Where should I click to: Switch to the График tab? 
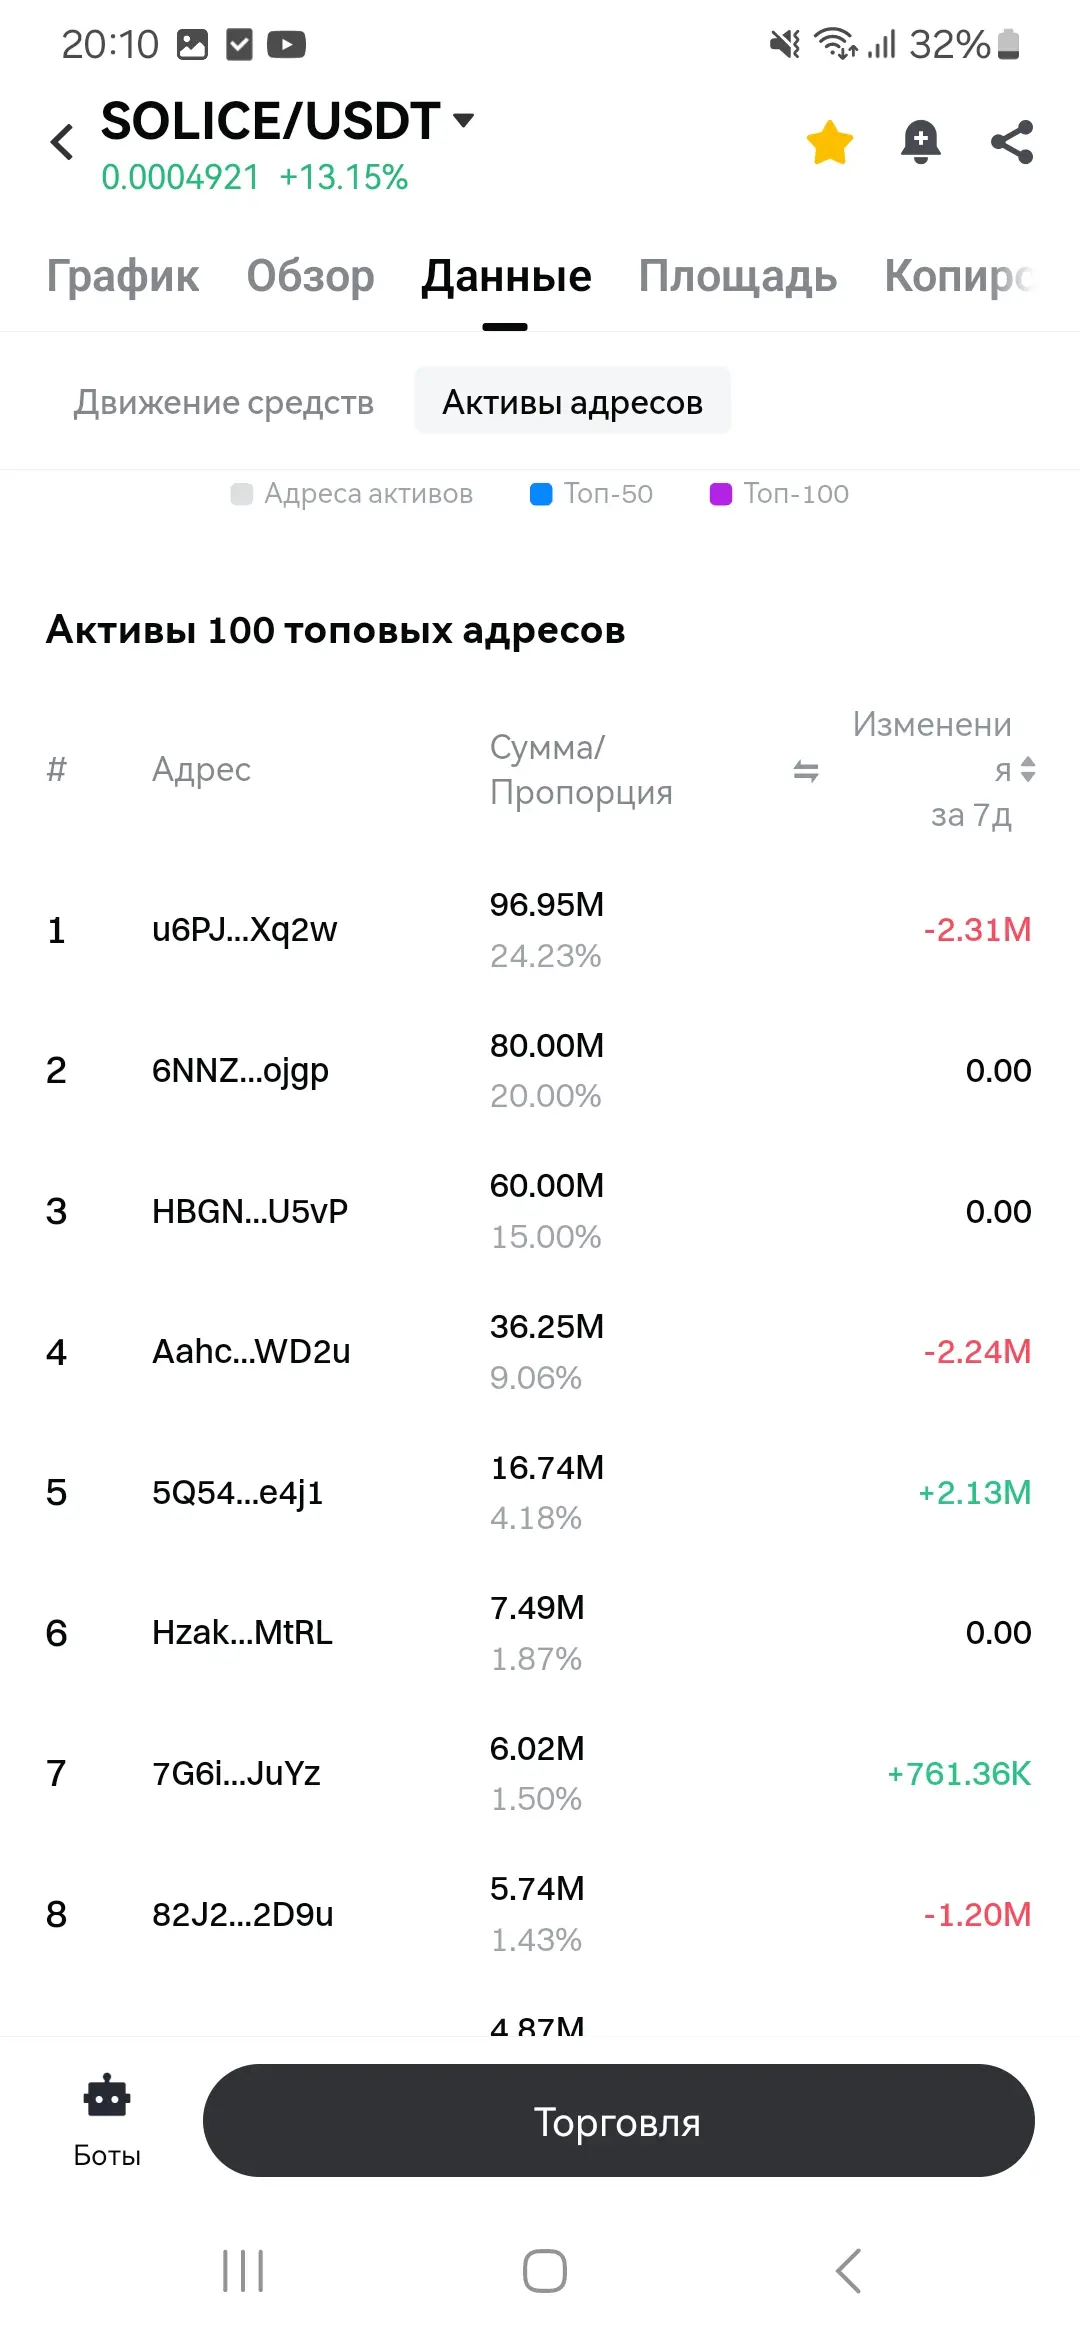click(x=123, y=276)
